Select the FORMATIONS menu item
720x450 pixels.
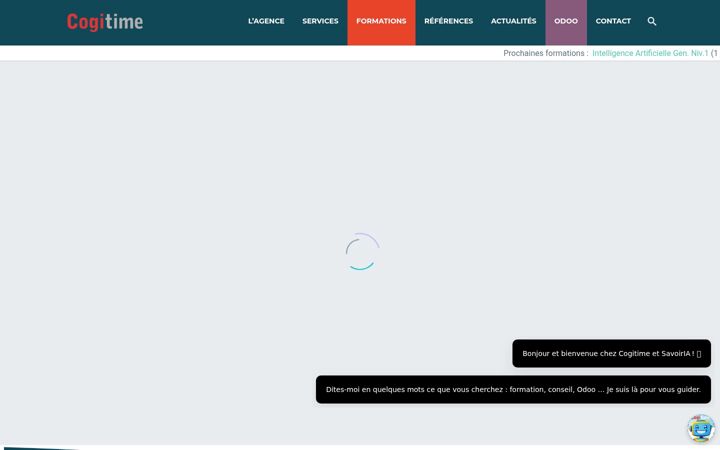[381, 22]
